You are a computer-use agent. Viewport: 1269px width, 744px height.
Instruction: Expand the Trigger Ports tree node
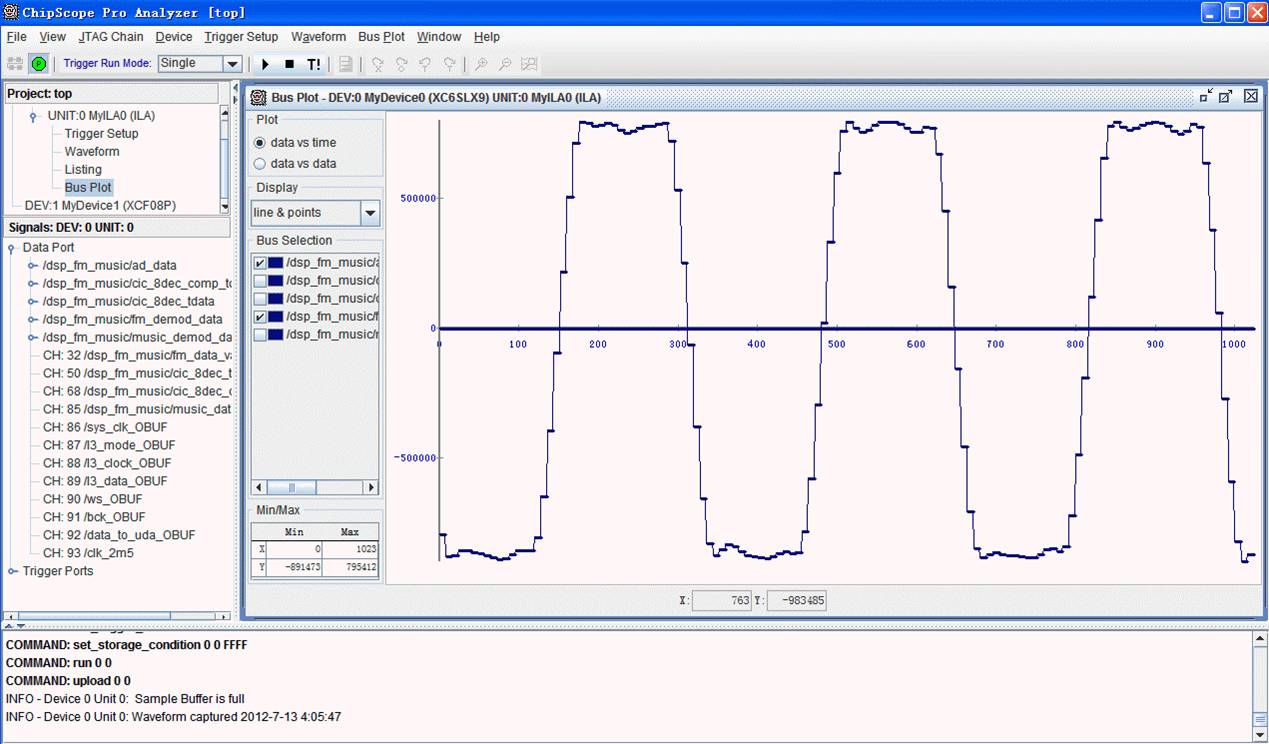pyautogui.click(x=13, y=571)
